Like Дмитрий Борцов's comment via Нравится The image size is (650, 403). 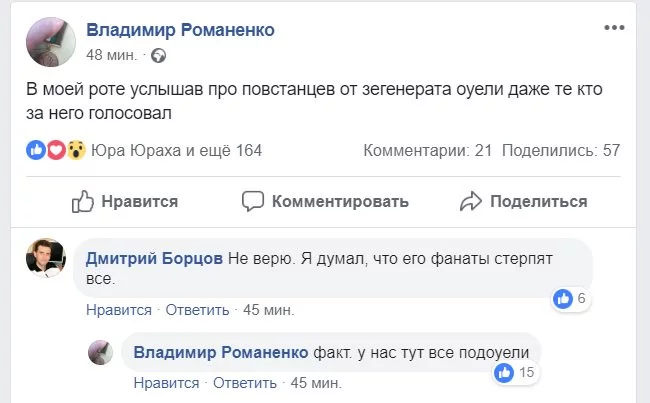pyautogui.click(x=118, y=310)
